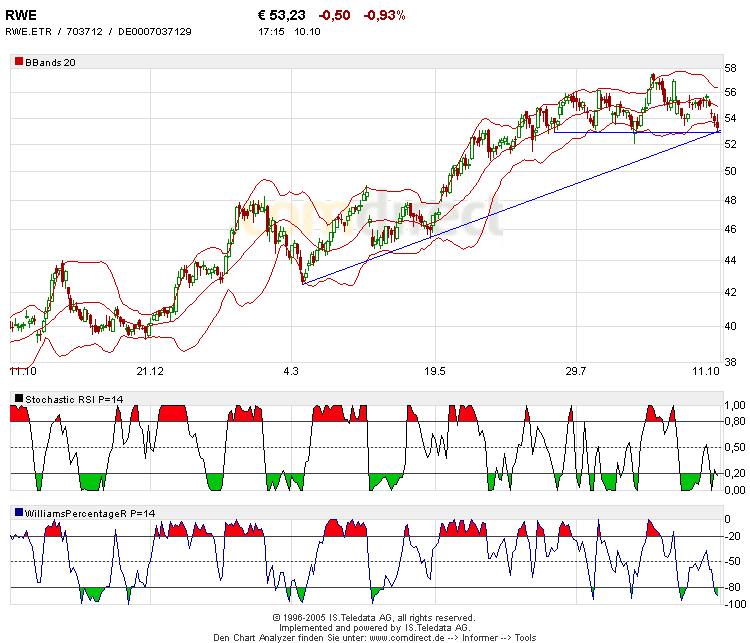This screenshot has width=750, height=643.
Task: Click the current price € 53,23
Action: tap(283, 16)
